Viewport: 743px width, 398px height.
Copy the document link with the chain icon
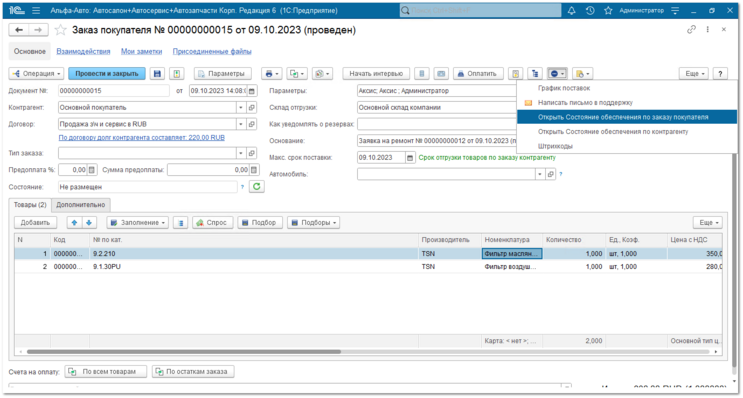click(691, 29)
